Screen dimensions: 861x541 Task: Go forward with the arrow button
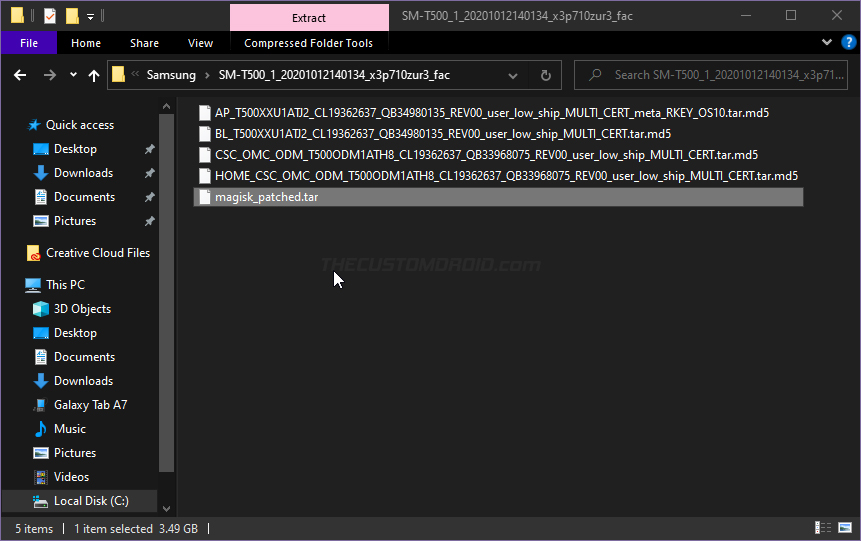(x=49, y=75)
